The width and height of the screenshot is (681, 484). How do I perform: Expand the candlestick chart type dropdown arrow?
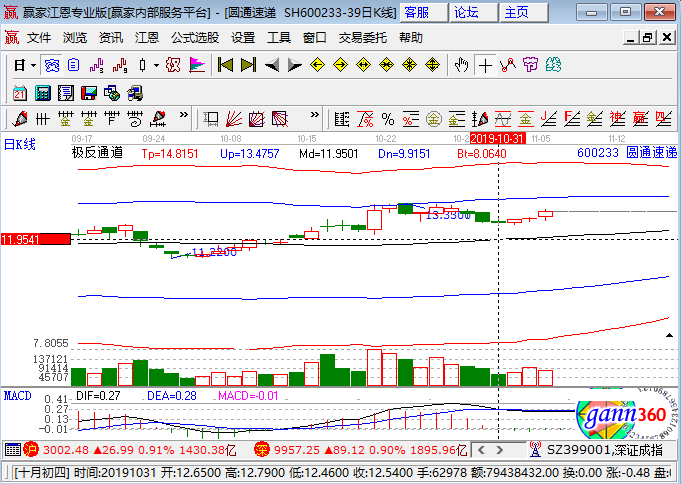coord(156,66)
